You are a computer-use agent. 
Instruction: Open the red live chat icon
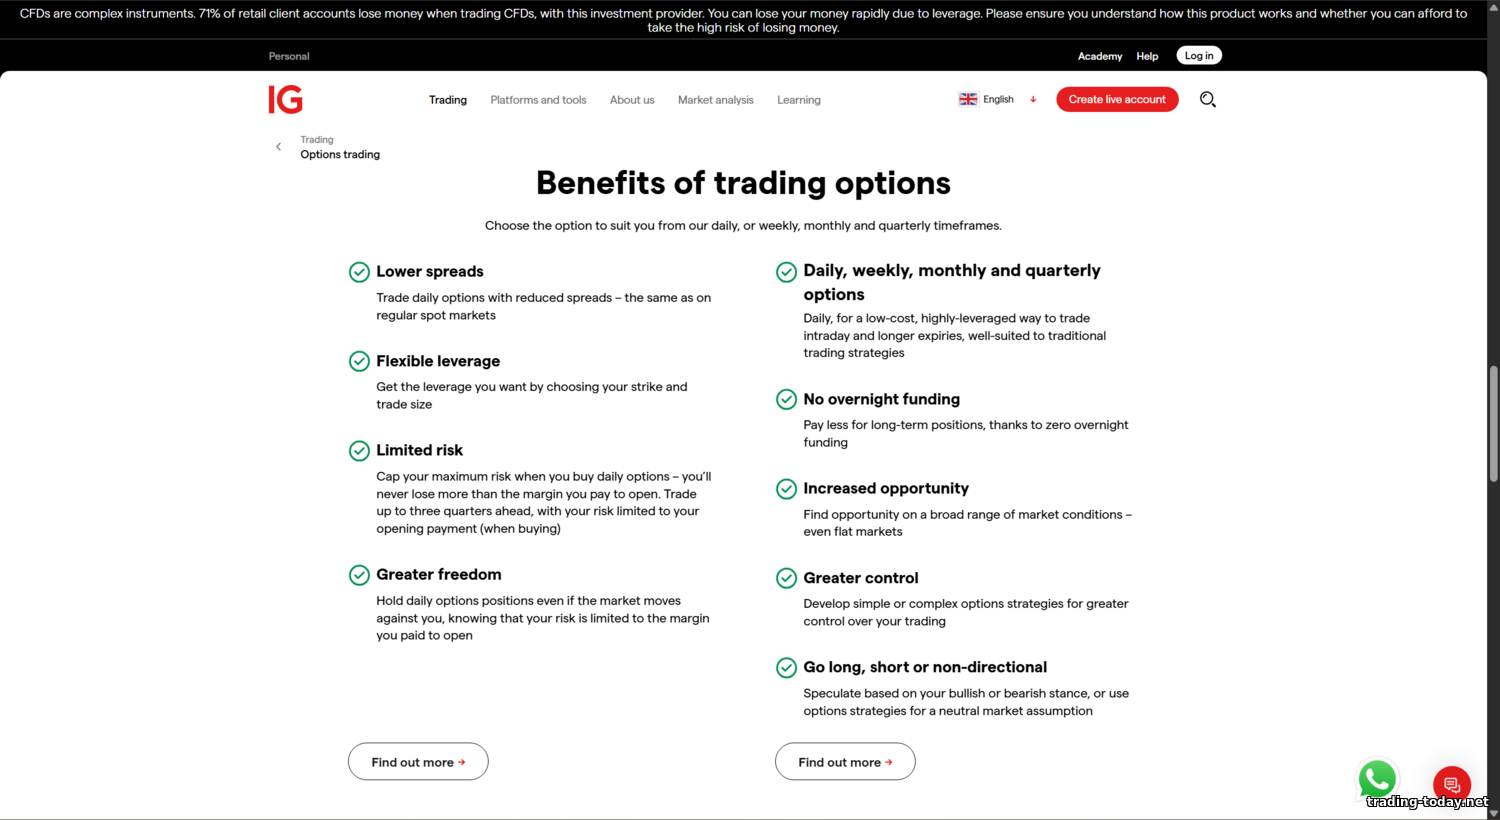1451,784
